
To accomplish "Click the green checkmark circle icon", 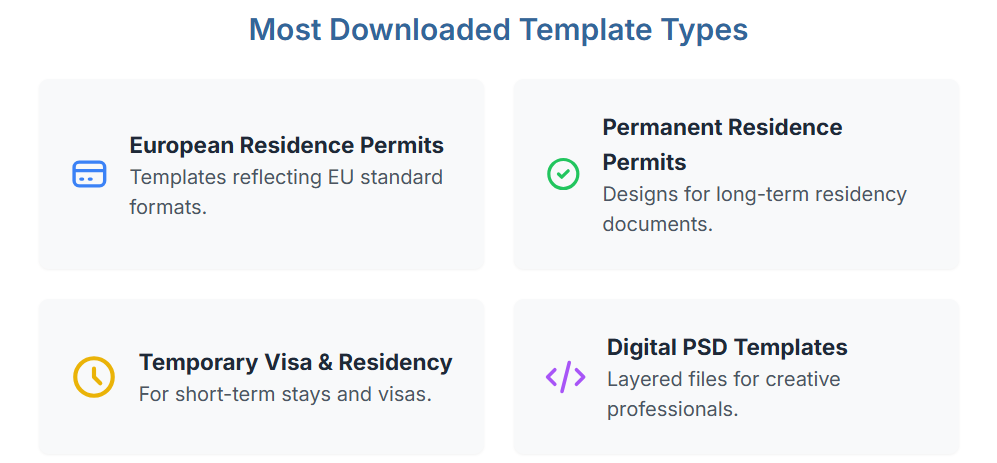I will pos(563,175).
